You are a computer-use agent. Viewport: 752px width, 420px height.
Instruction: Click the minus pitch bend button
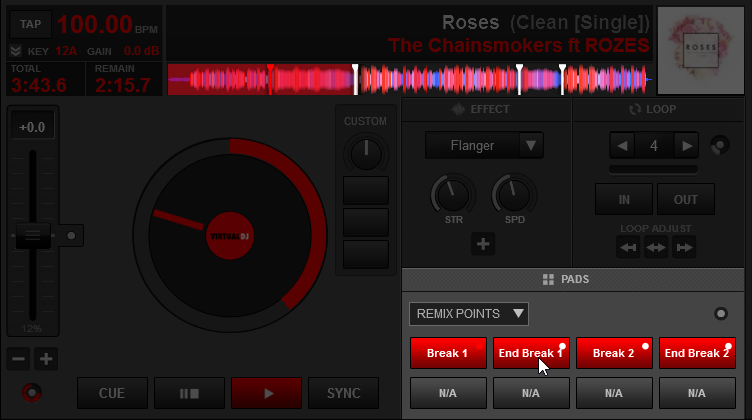click(x=18, y=359)
